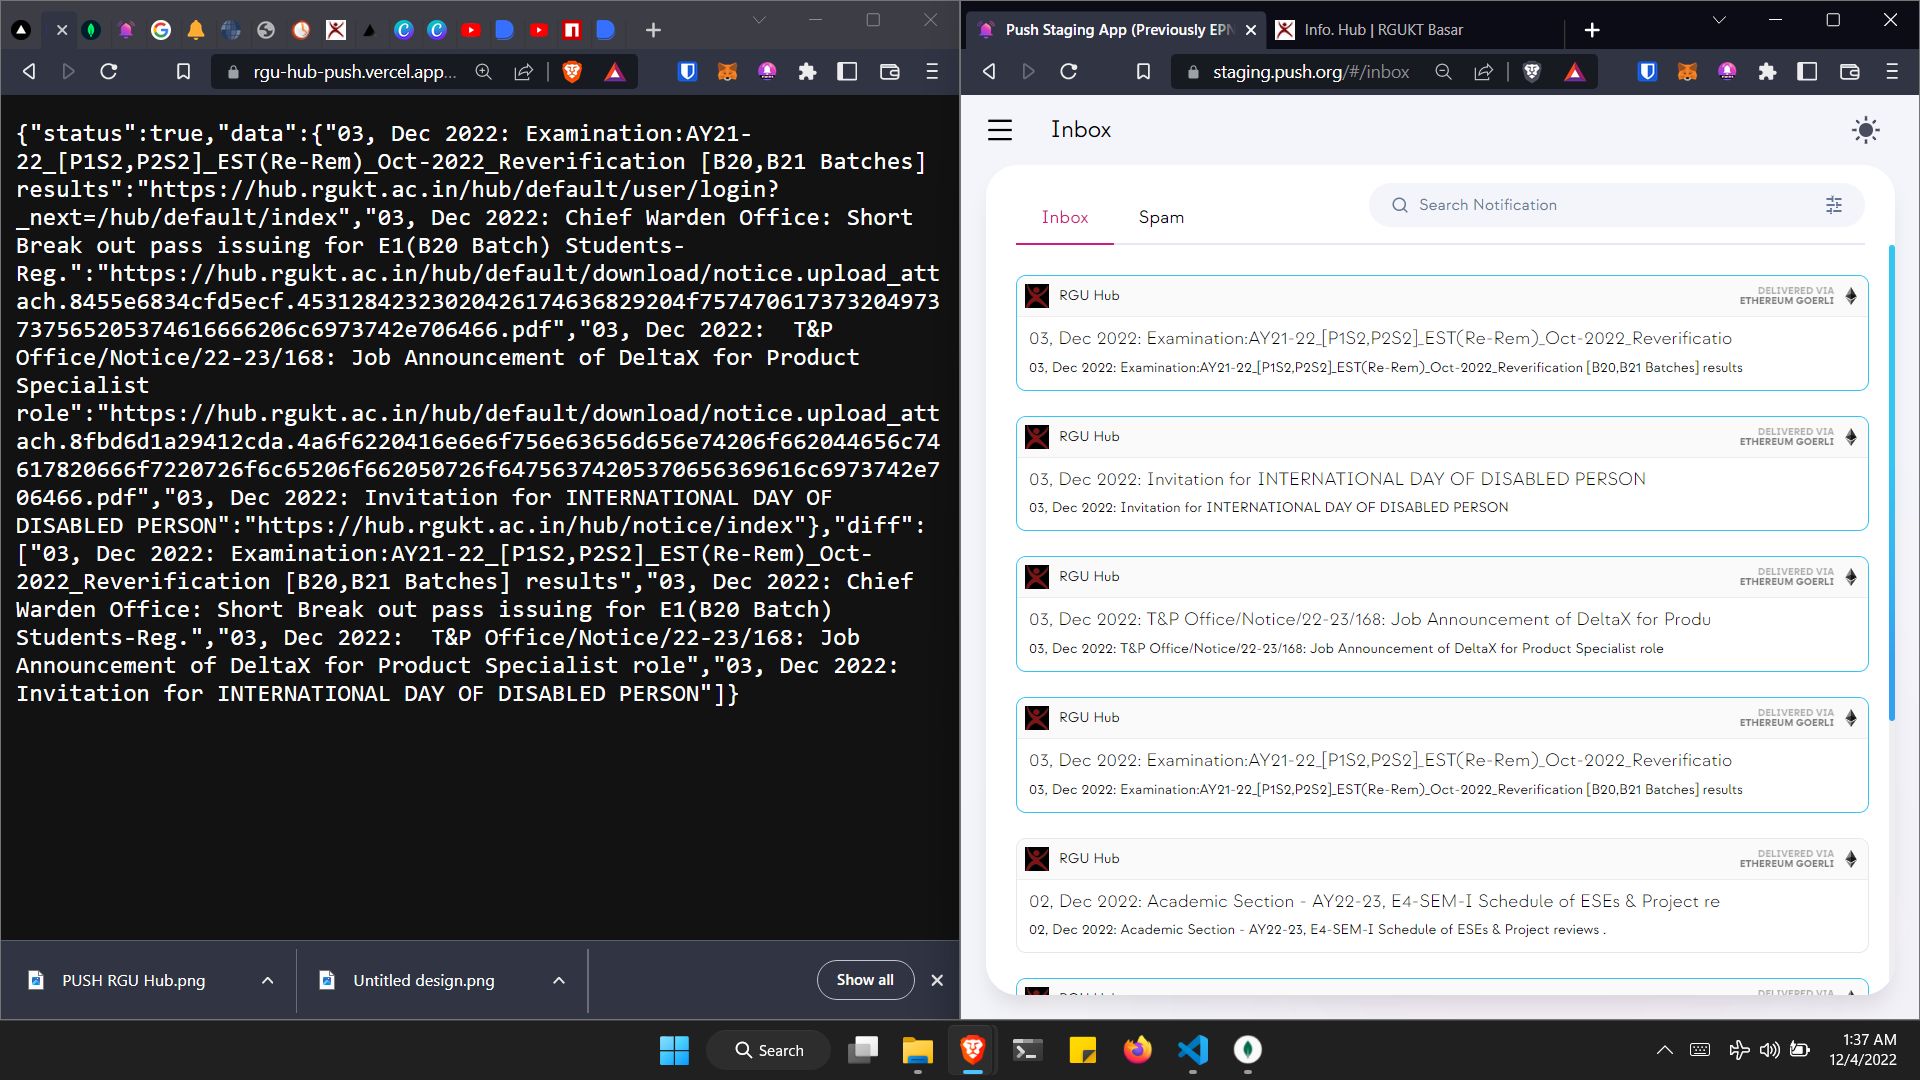
Task: Open extensions puzzle menu in left window
Action: pos(807,71)
